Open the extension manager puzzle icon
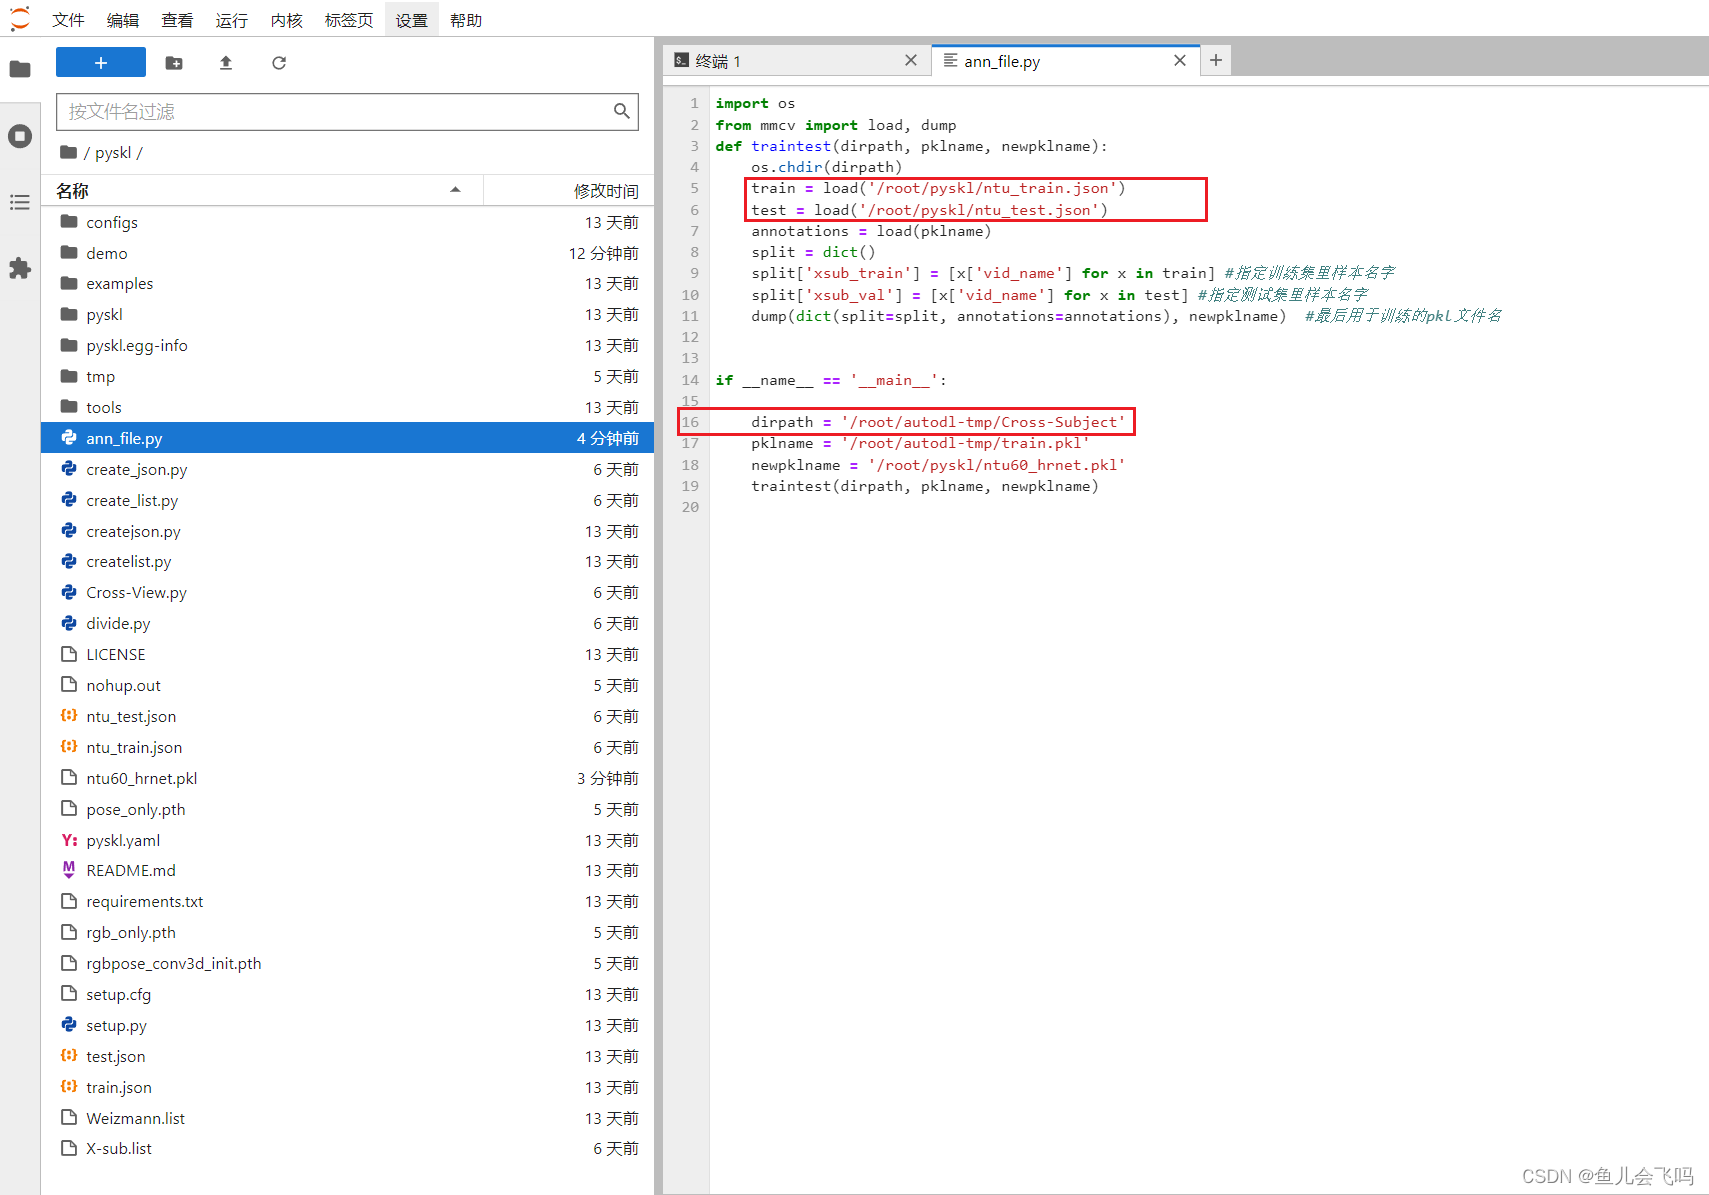Viewport: 1709px width, 1195px height. coord(20,268)
